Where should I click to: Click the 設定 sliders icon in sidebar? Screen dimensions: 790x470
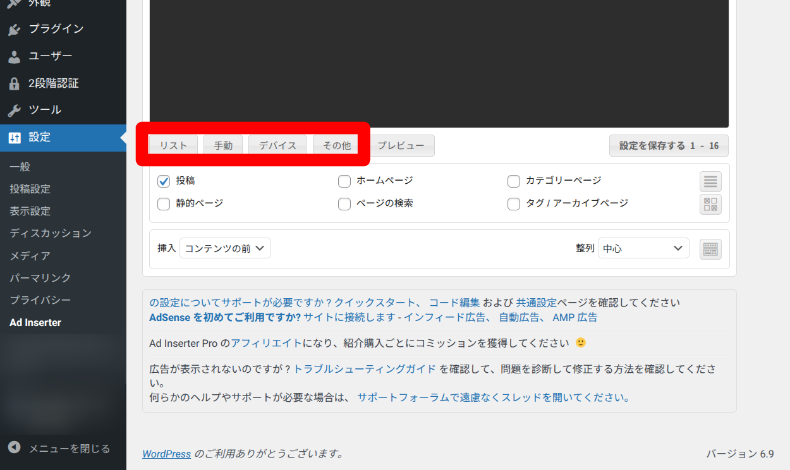[x=15, y=137]
